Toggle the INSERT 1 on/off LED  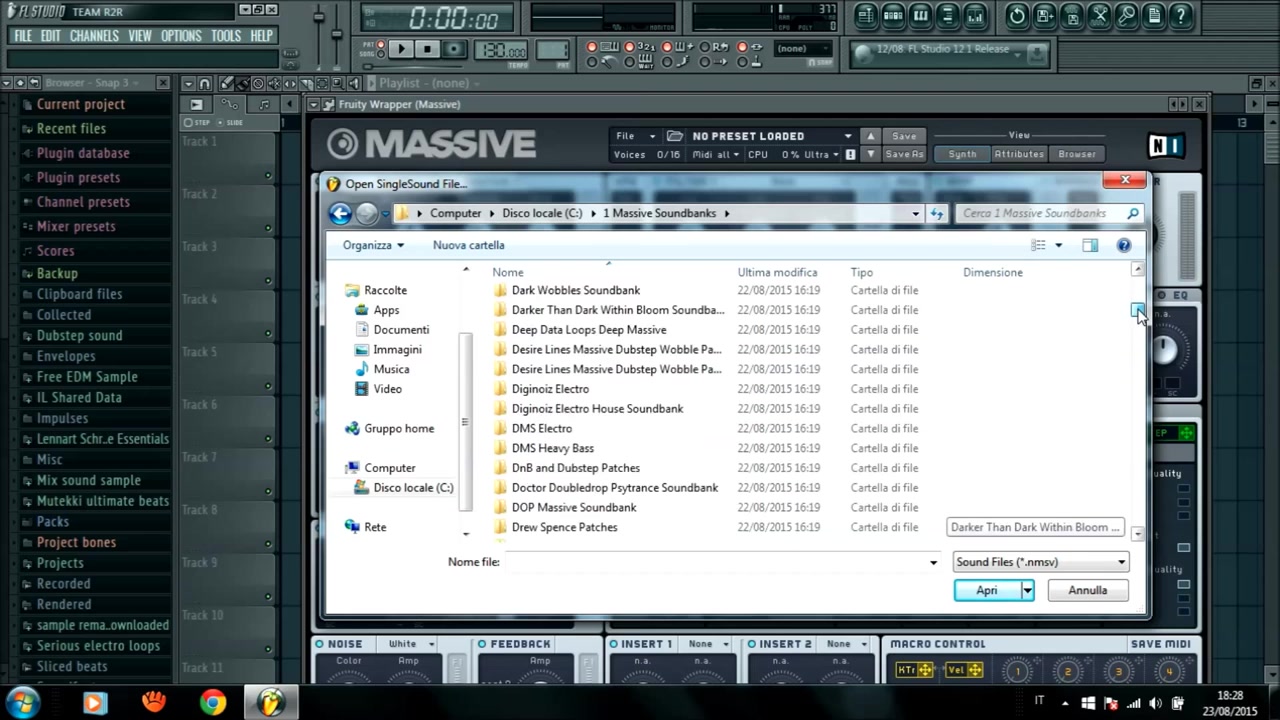point(614,644)
